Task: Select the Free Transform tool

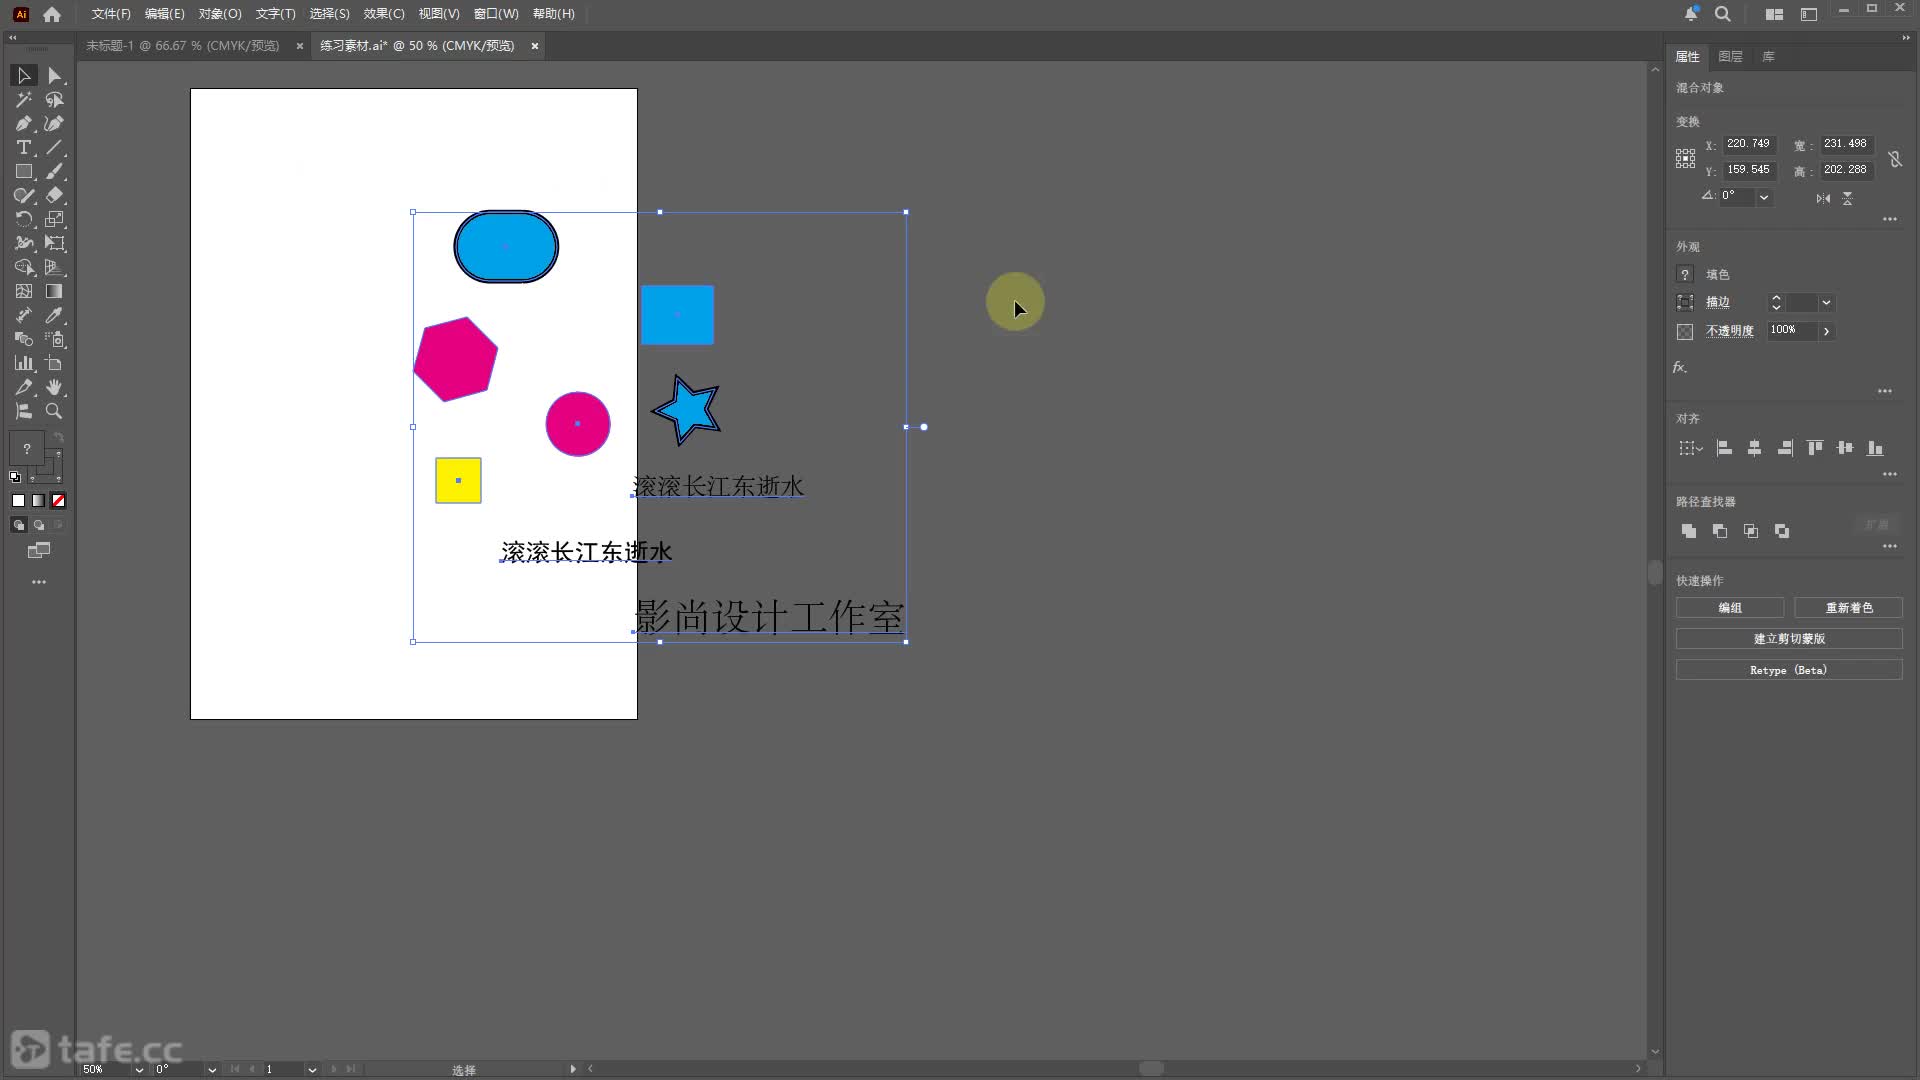Action: point(55,244)
